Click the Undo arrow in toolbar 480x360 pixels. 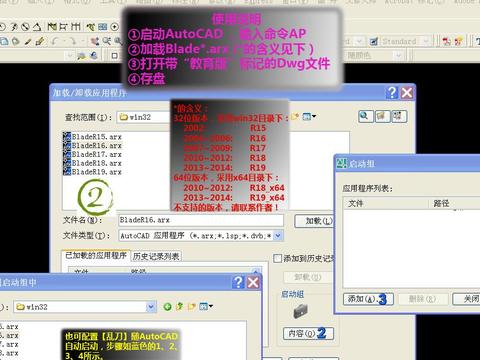click(x=56, y=42)
